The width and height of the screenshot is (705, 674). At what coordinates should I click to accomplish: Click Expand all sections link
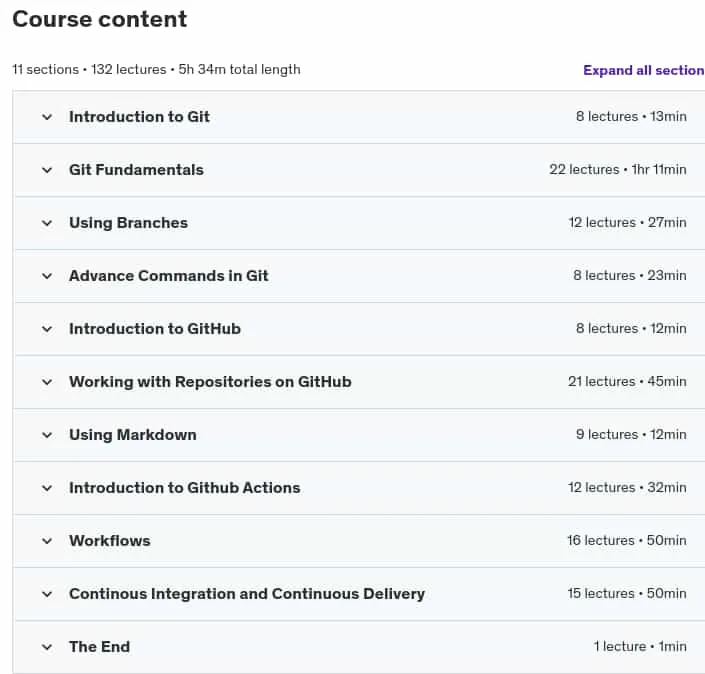[x=644, y=70]
